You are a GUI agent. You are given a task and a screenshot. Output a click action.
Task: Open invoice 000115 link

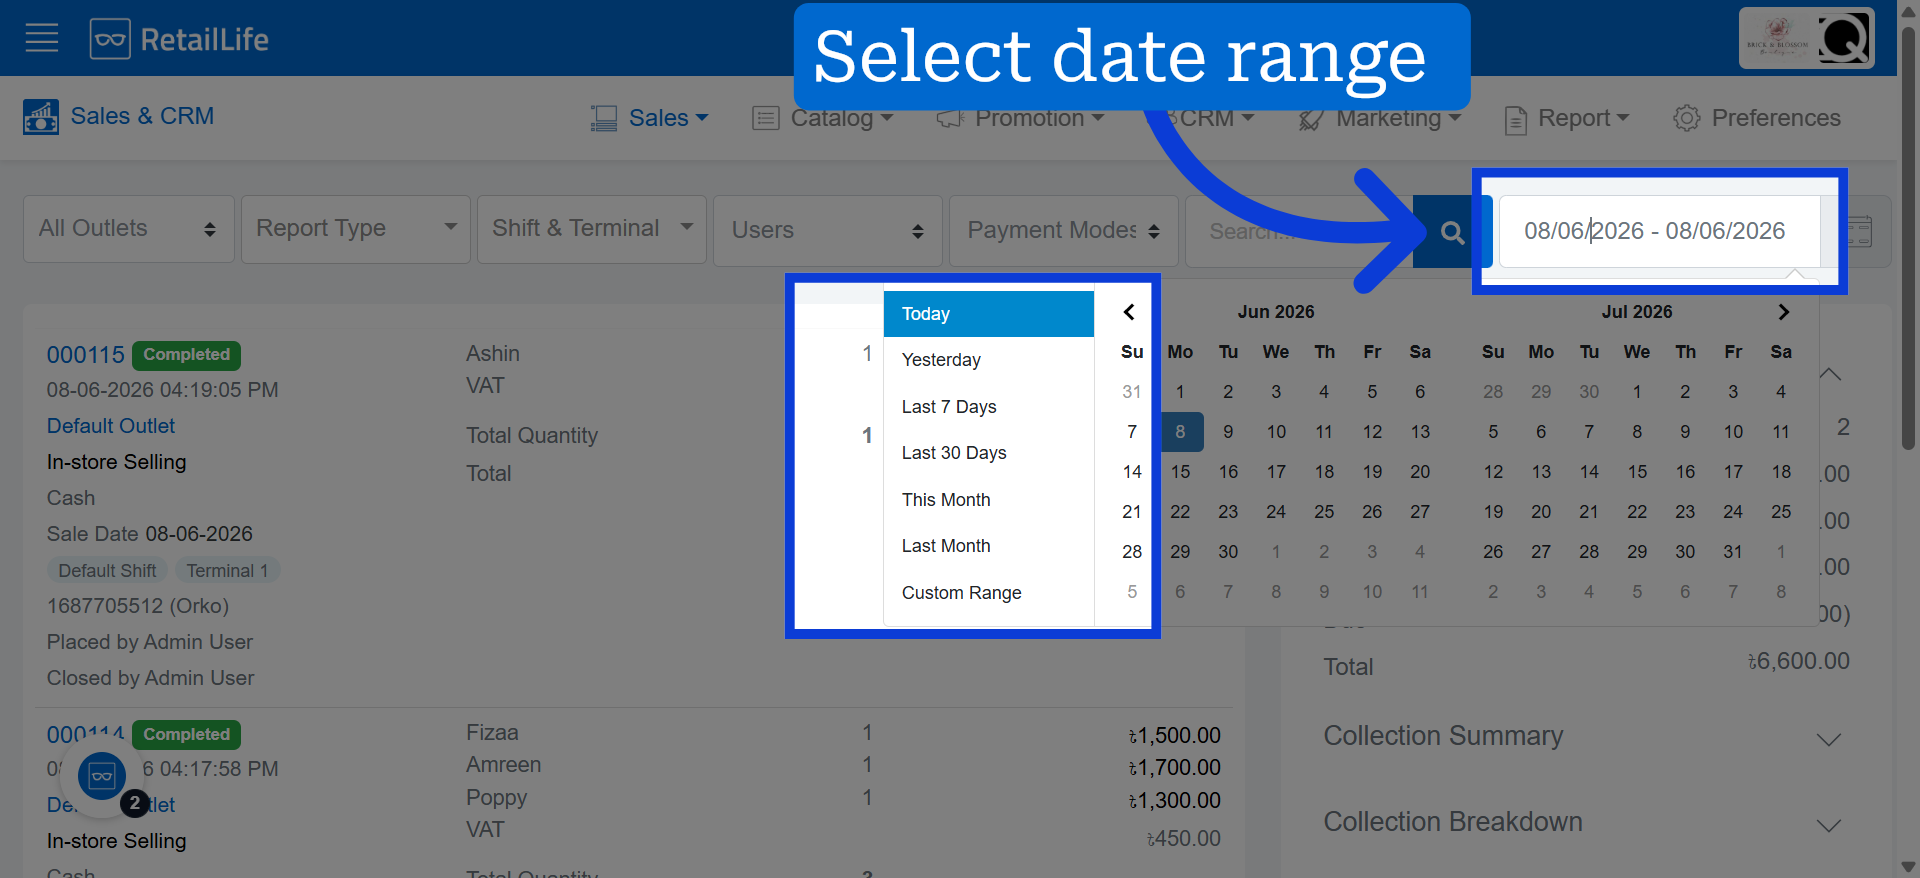86,355
